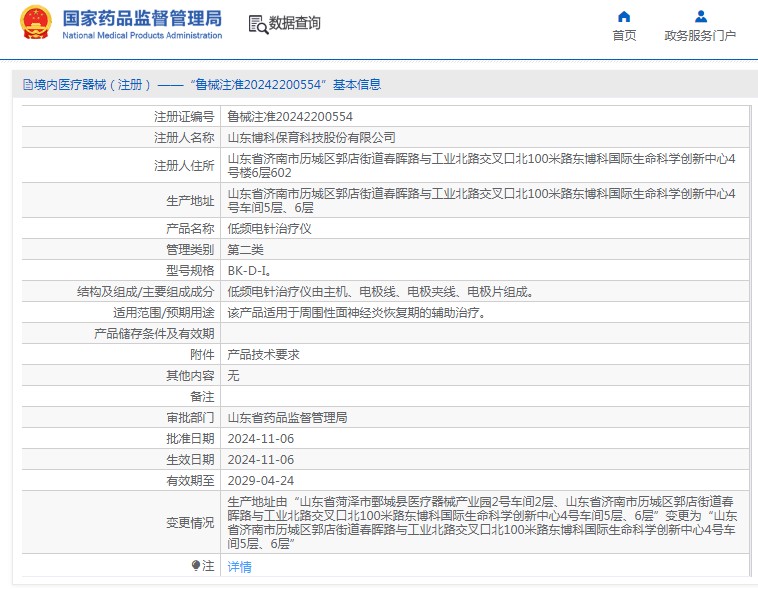The width and height of the screenshot is (758, 589).
Task: Select the model value BK-D-I
Action: pos(249,270)
